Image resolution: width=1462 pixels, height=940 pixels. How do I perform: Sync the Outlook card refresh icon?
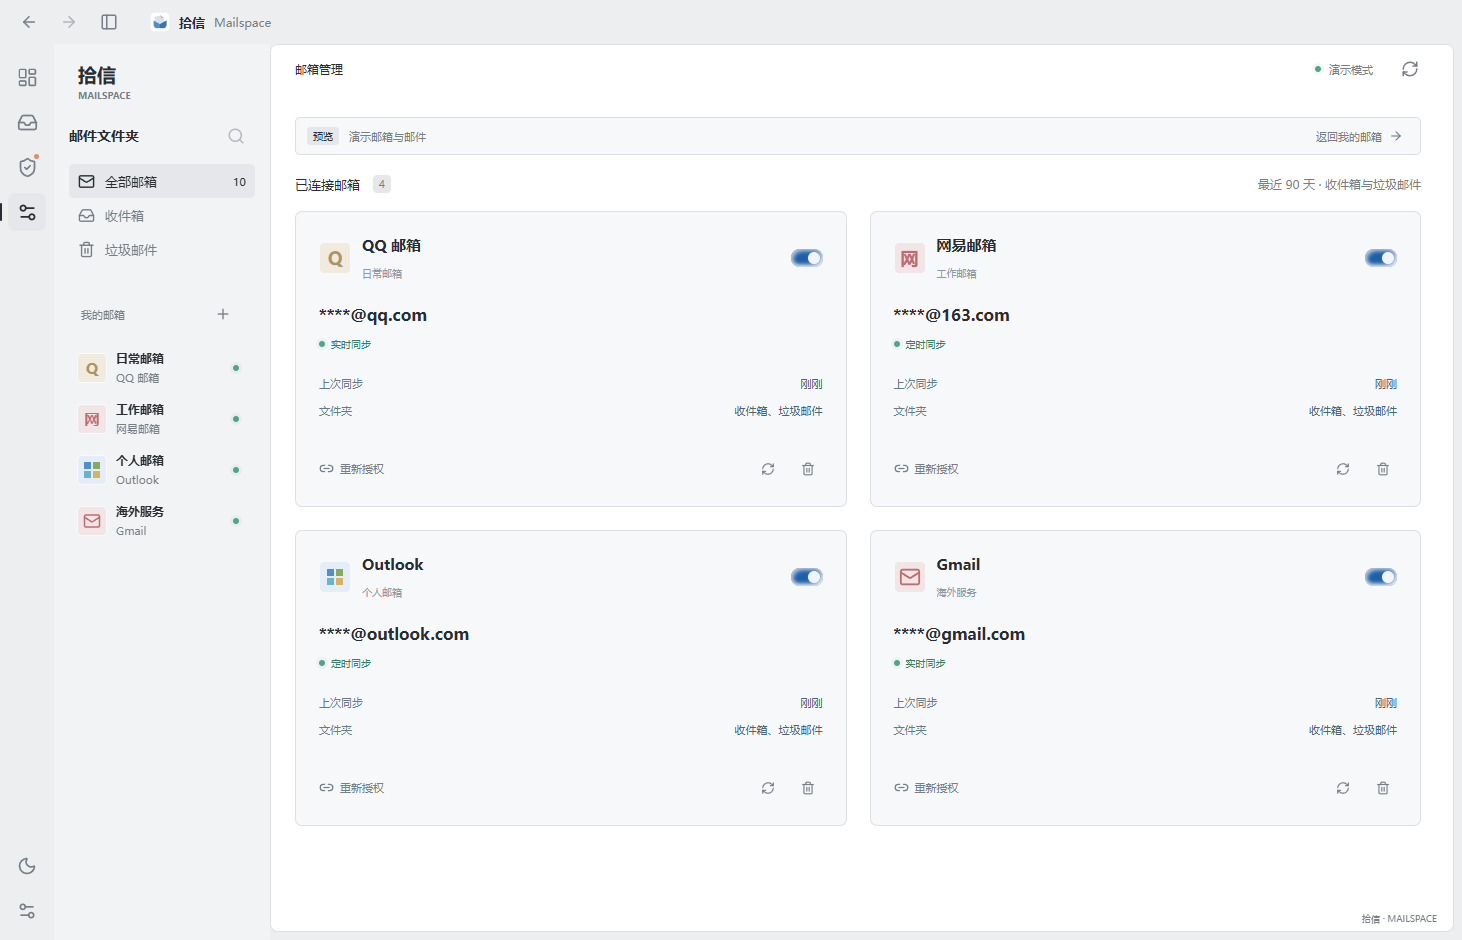click(768, 788)
